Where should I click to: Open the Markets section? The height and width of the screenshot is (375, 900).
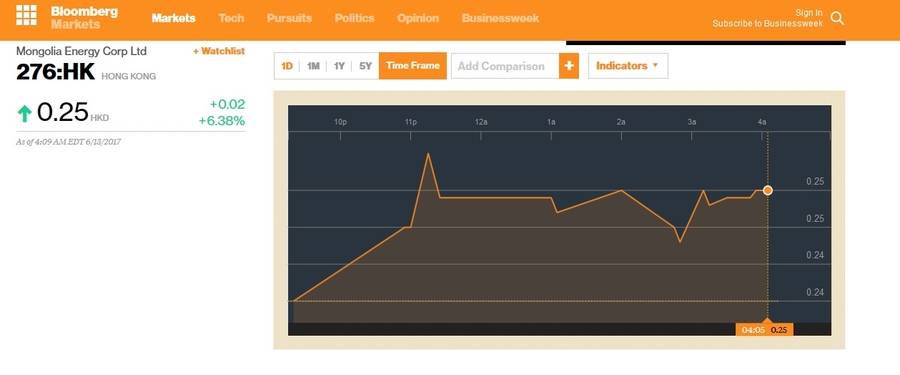click(x=173, y=18)
